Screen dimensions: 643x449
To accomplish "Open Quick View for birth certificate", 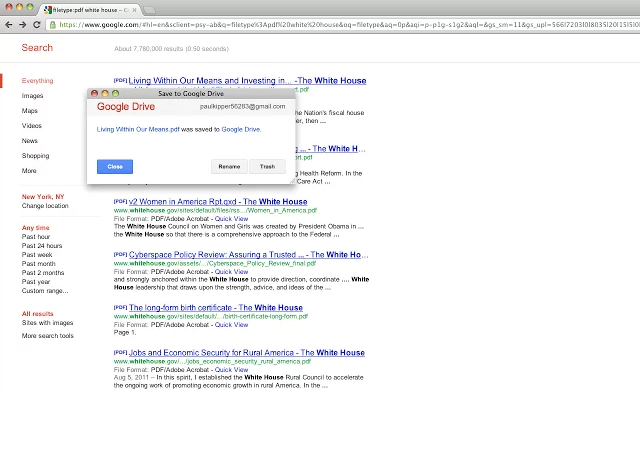I will click(231, 324).
